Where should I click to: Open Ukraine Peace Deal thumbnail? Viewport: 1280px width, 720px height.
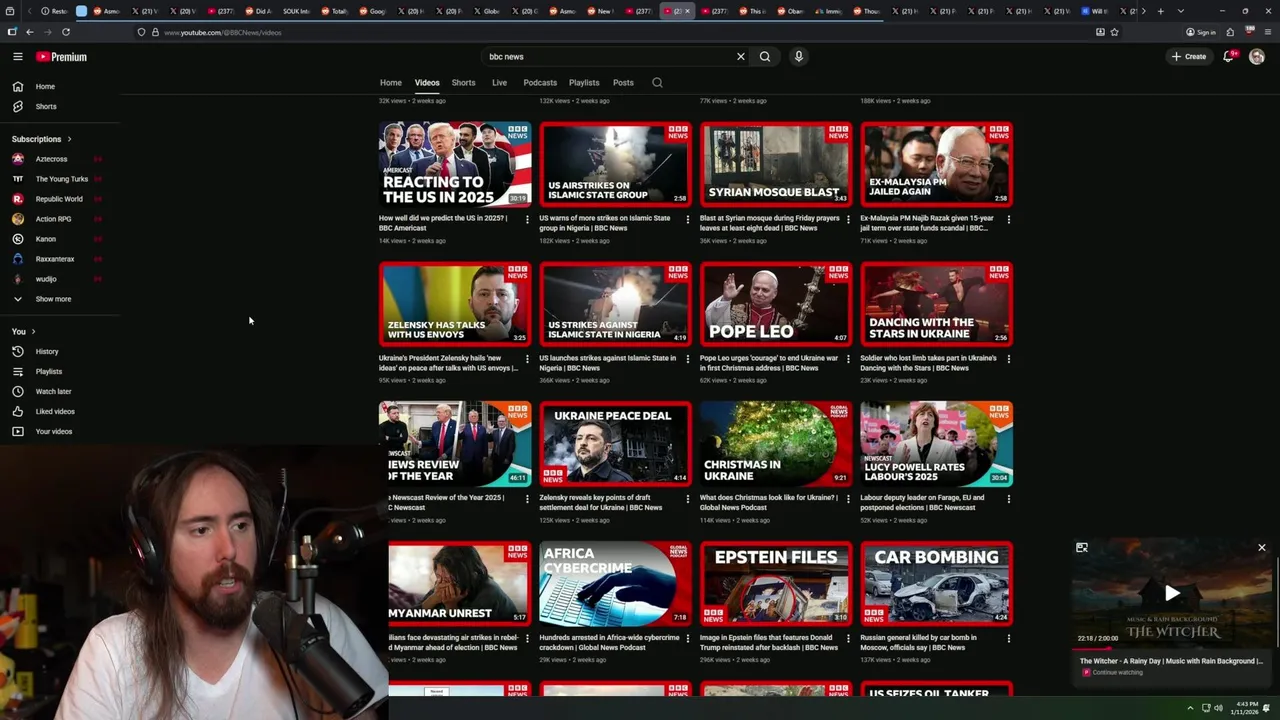(x=615, y=444)
